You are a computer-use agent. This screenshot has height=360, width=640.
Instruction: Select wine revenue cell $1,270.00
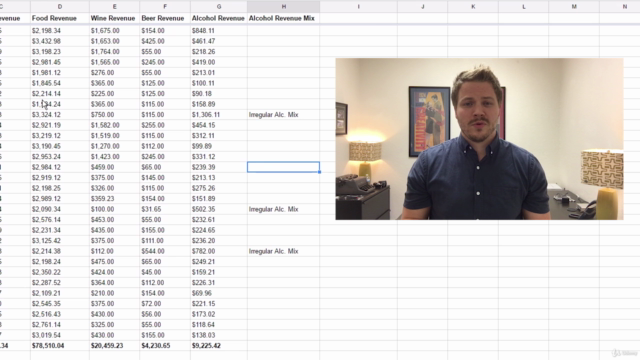tap(114, 146)
